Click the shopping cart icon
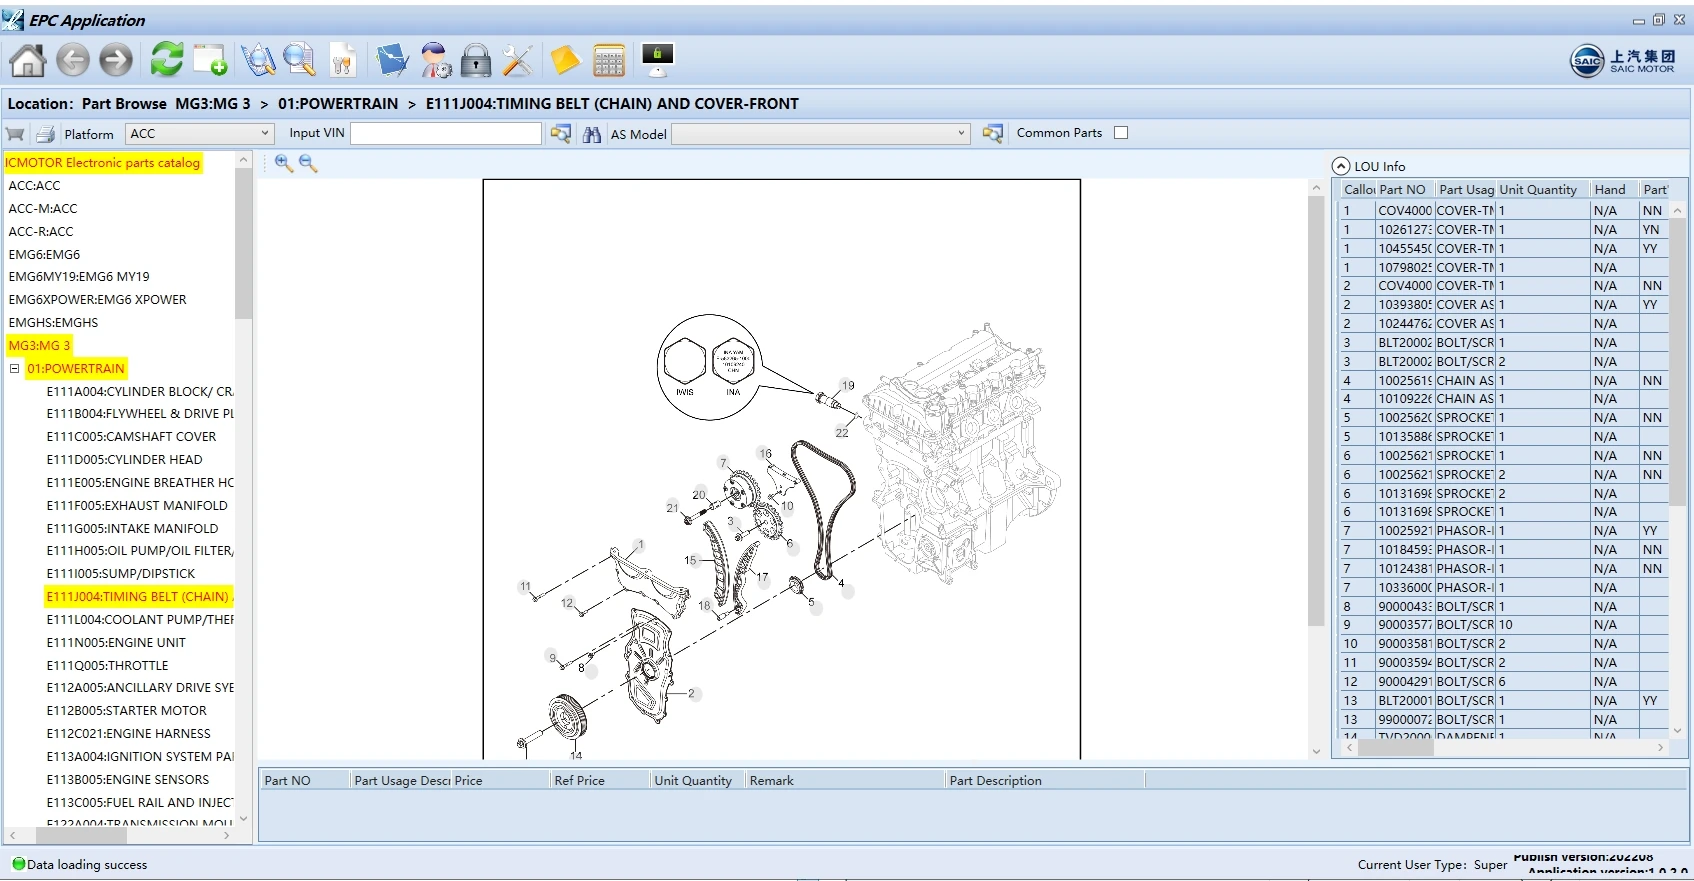Image resolution: width=1694 pixels, height=881 pixels. [x=15, y=134]
